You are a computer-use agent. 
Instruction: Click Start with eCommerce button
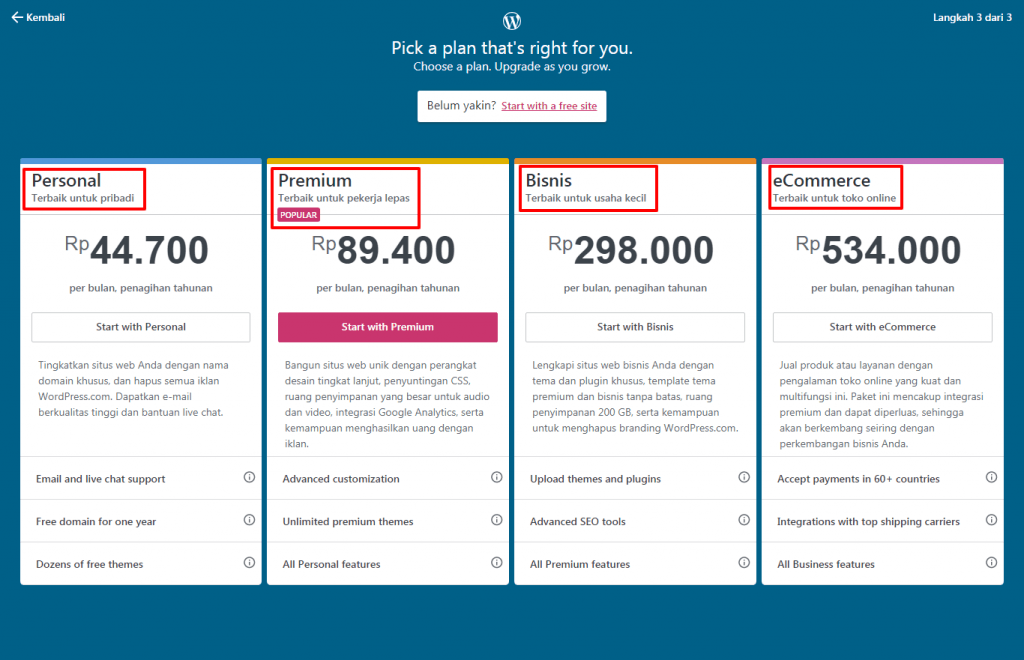click(882, 327)
